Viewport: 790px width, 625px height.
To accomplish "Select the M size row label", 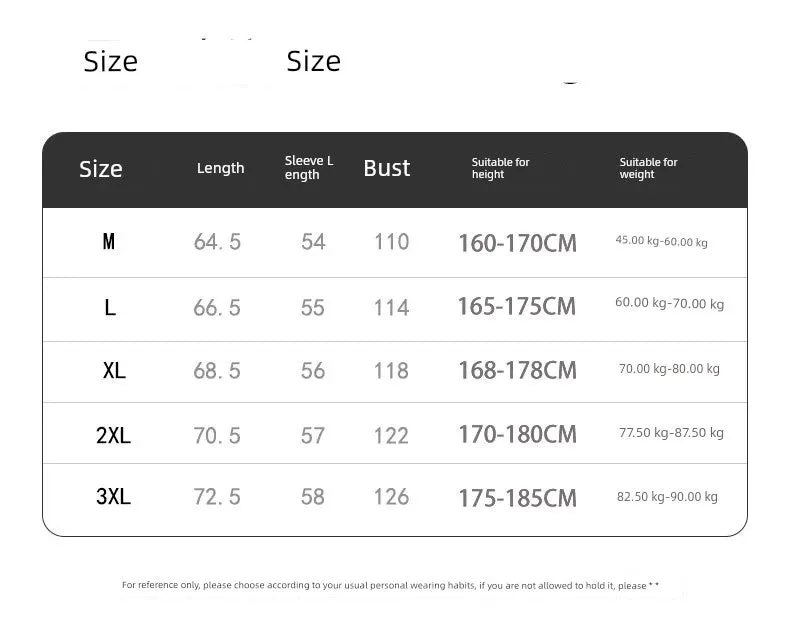I will point(109,242).
